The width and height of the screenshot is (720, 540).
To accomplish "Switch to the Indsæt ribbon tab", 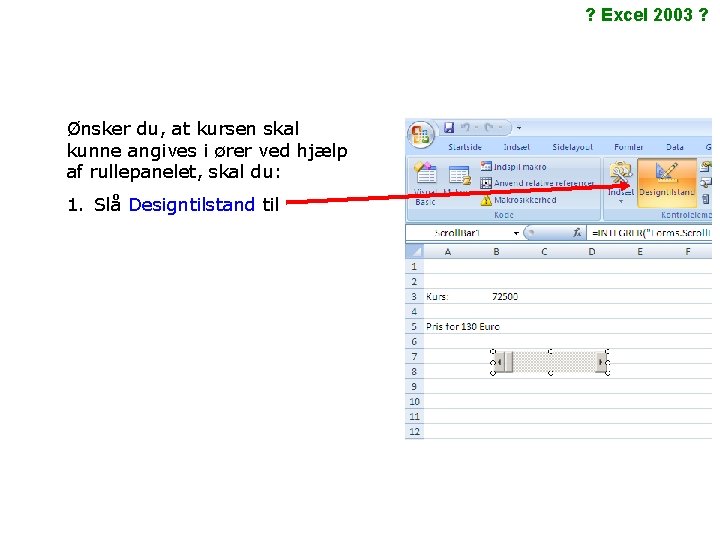I will coord(516,147).
